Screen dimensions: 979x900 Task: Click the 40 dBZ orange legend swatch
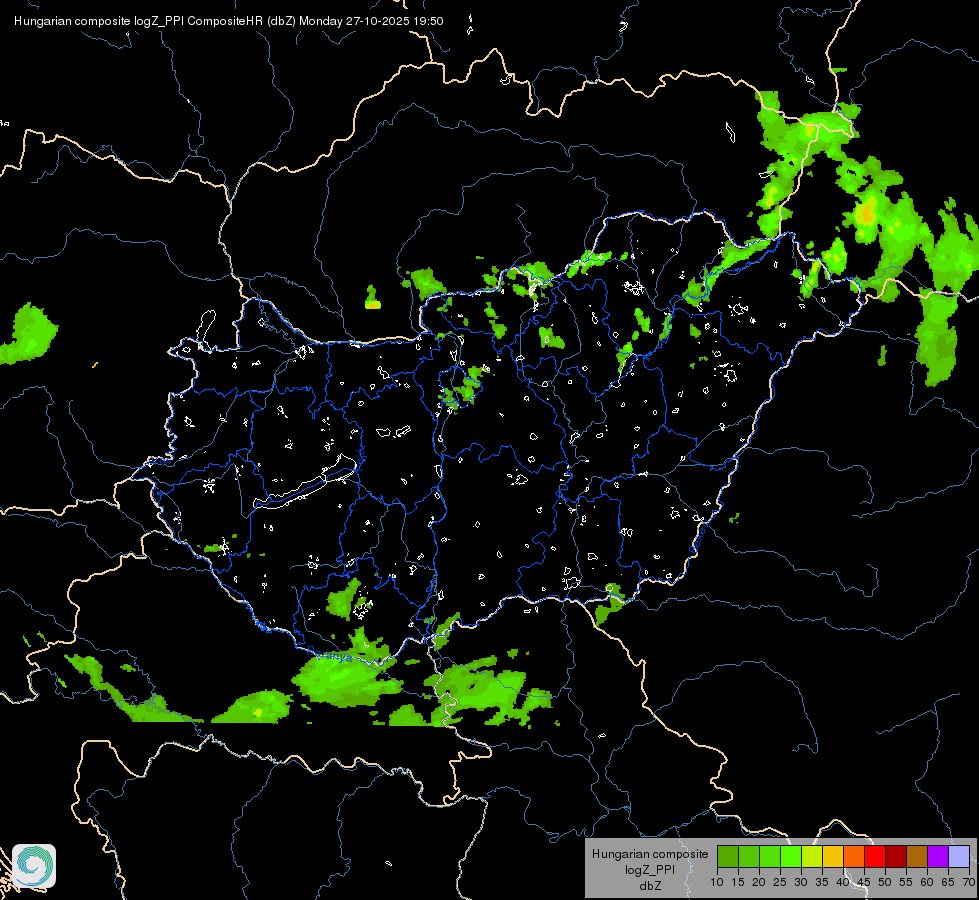854,856
